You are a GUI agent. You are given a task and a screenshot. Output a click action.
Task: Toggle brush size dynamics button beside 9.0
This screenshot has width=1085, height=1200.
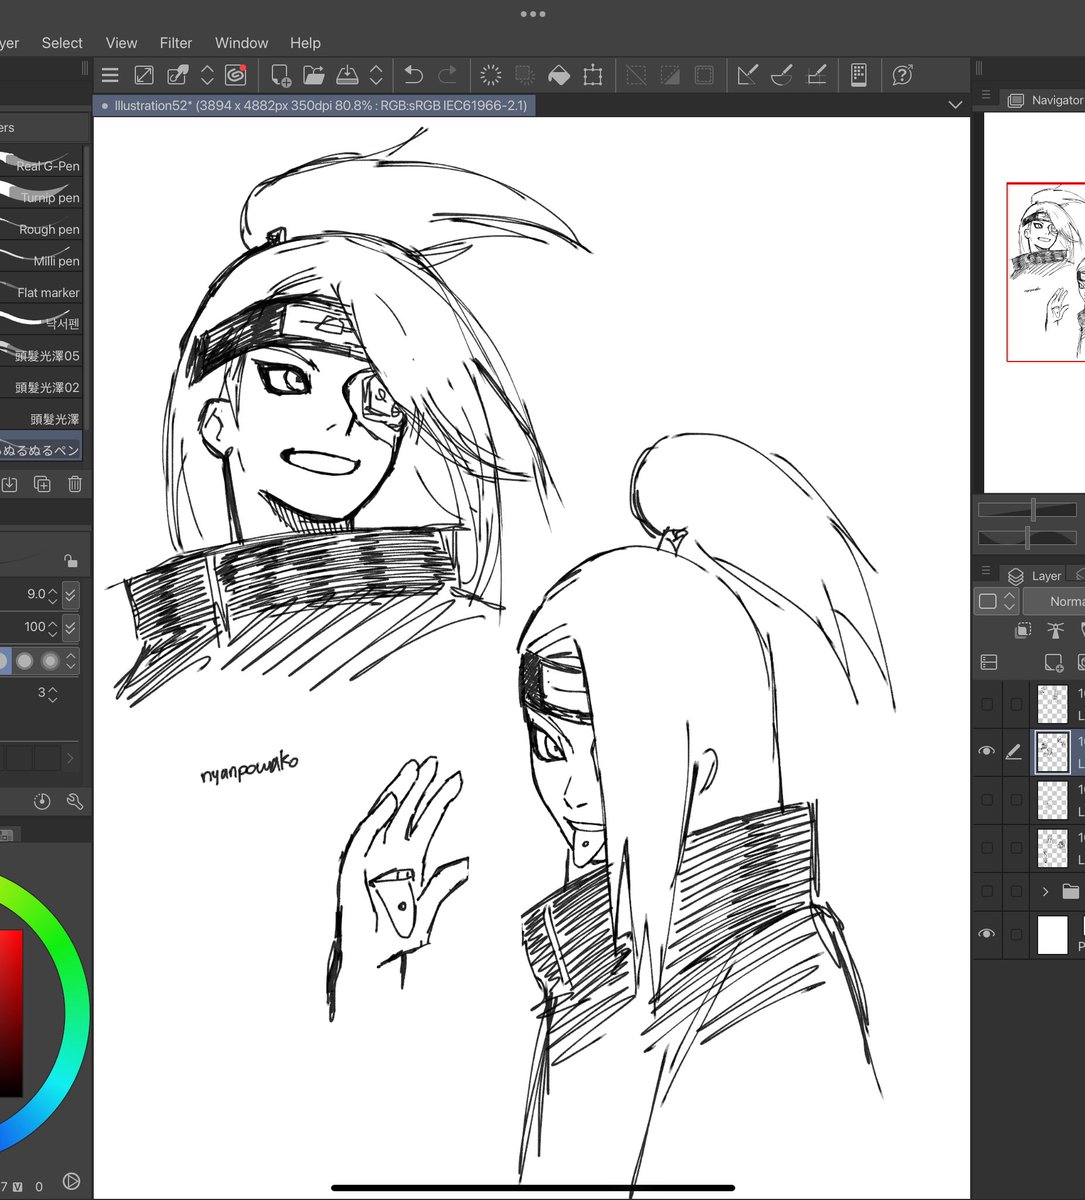click(x=70, y=594)
